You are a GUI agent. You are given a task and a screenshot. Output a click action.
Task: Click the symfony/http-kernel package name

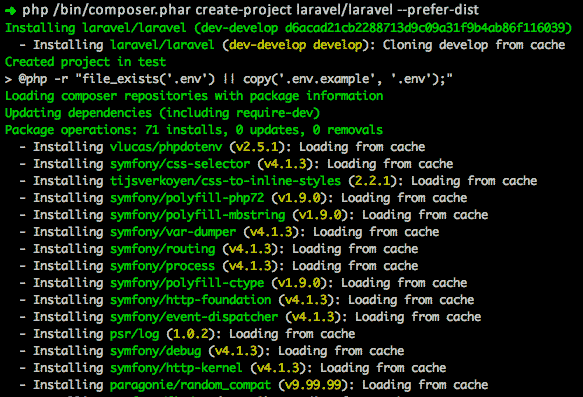(177, 368)
